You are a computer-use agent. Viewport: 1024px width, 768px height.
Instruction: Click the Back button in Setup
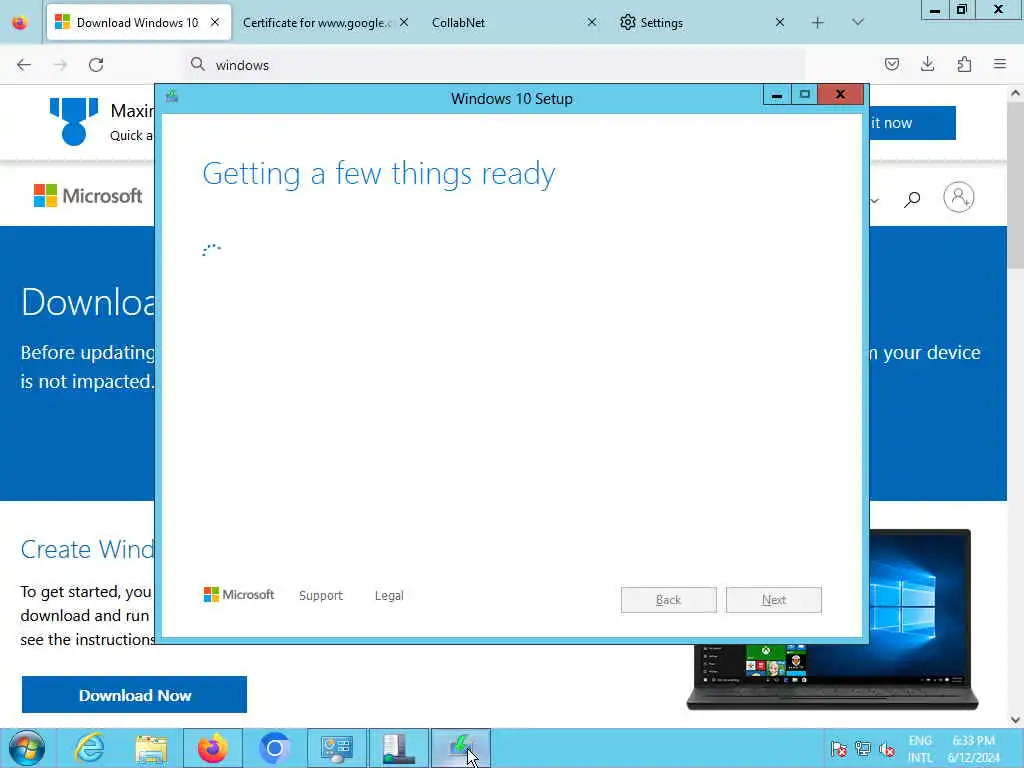click(669, 600)
